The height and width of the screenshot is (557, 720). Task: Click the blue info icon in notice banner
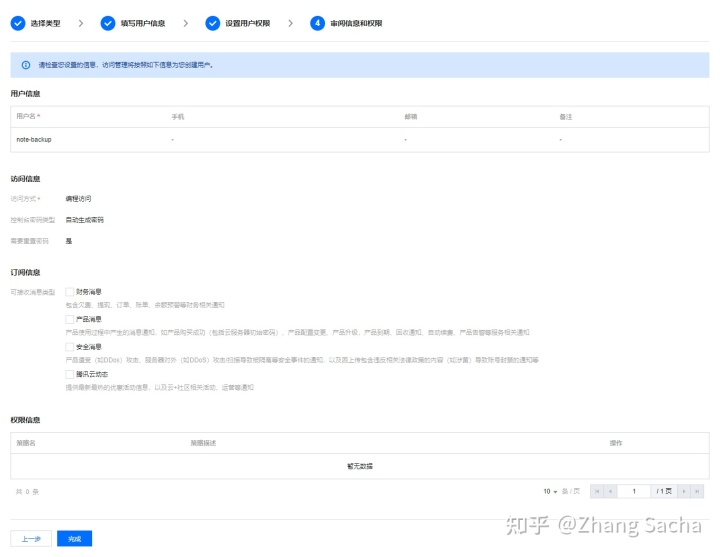26,65
